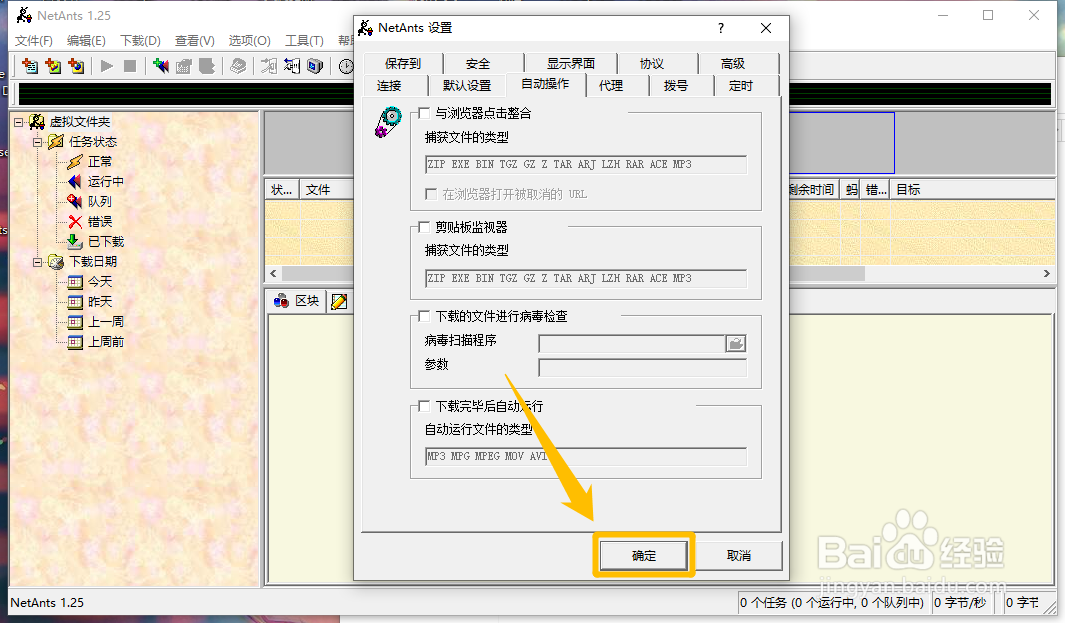Open the 工具(T) menu
The image size is (1065, 623).
(x=304, y=41)
